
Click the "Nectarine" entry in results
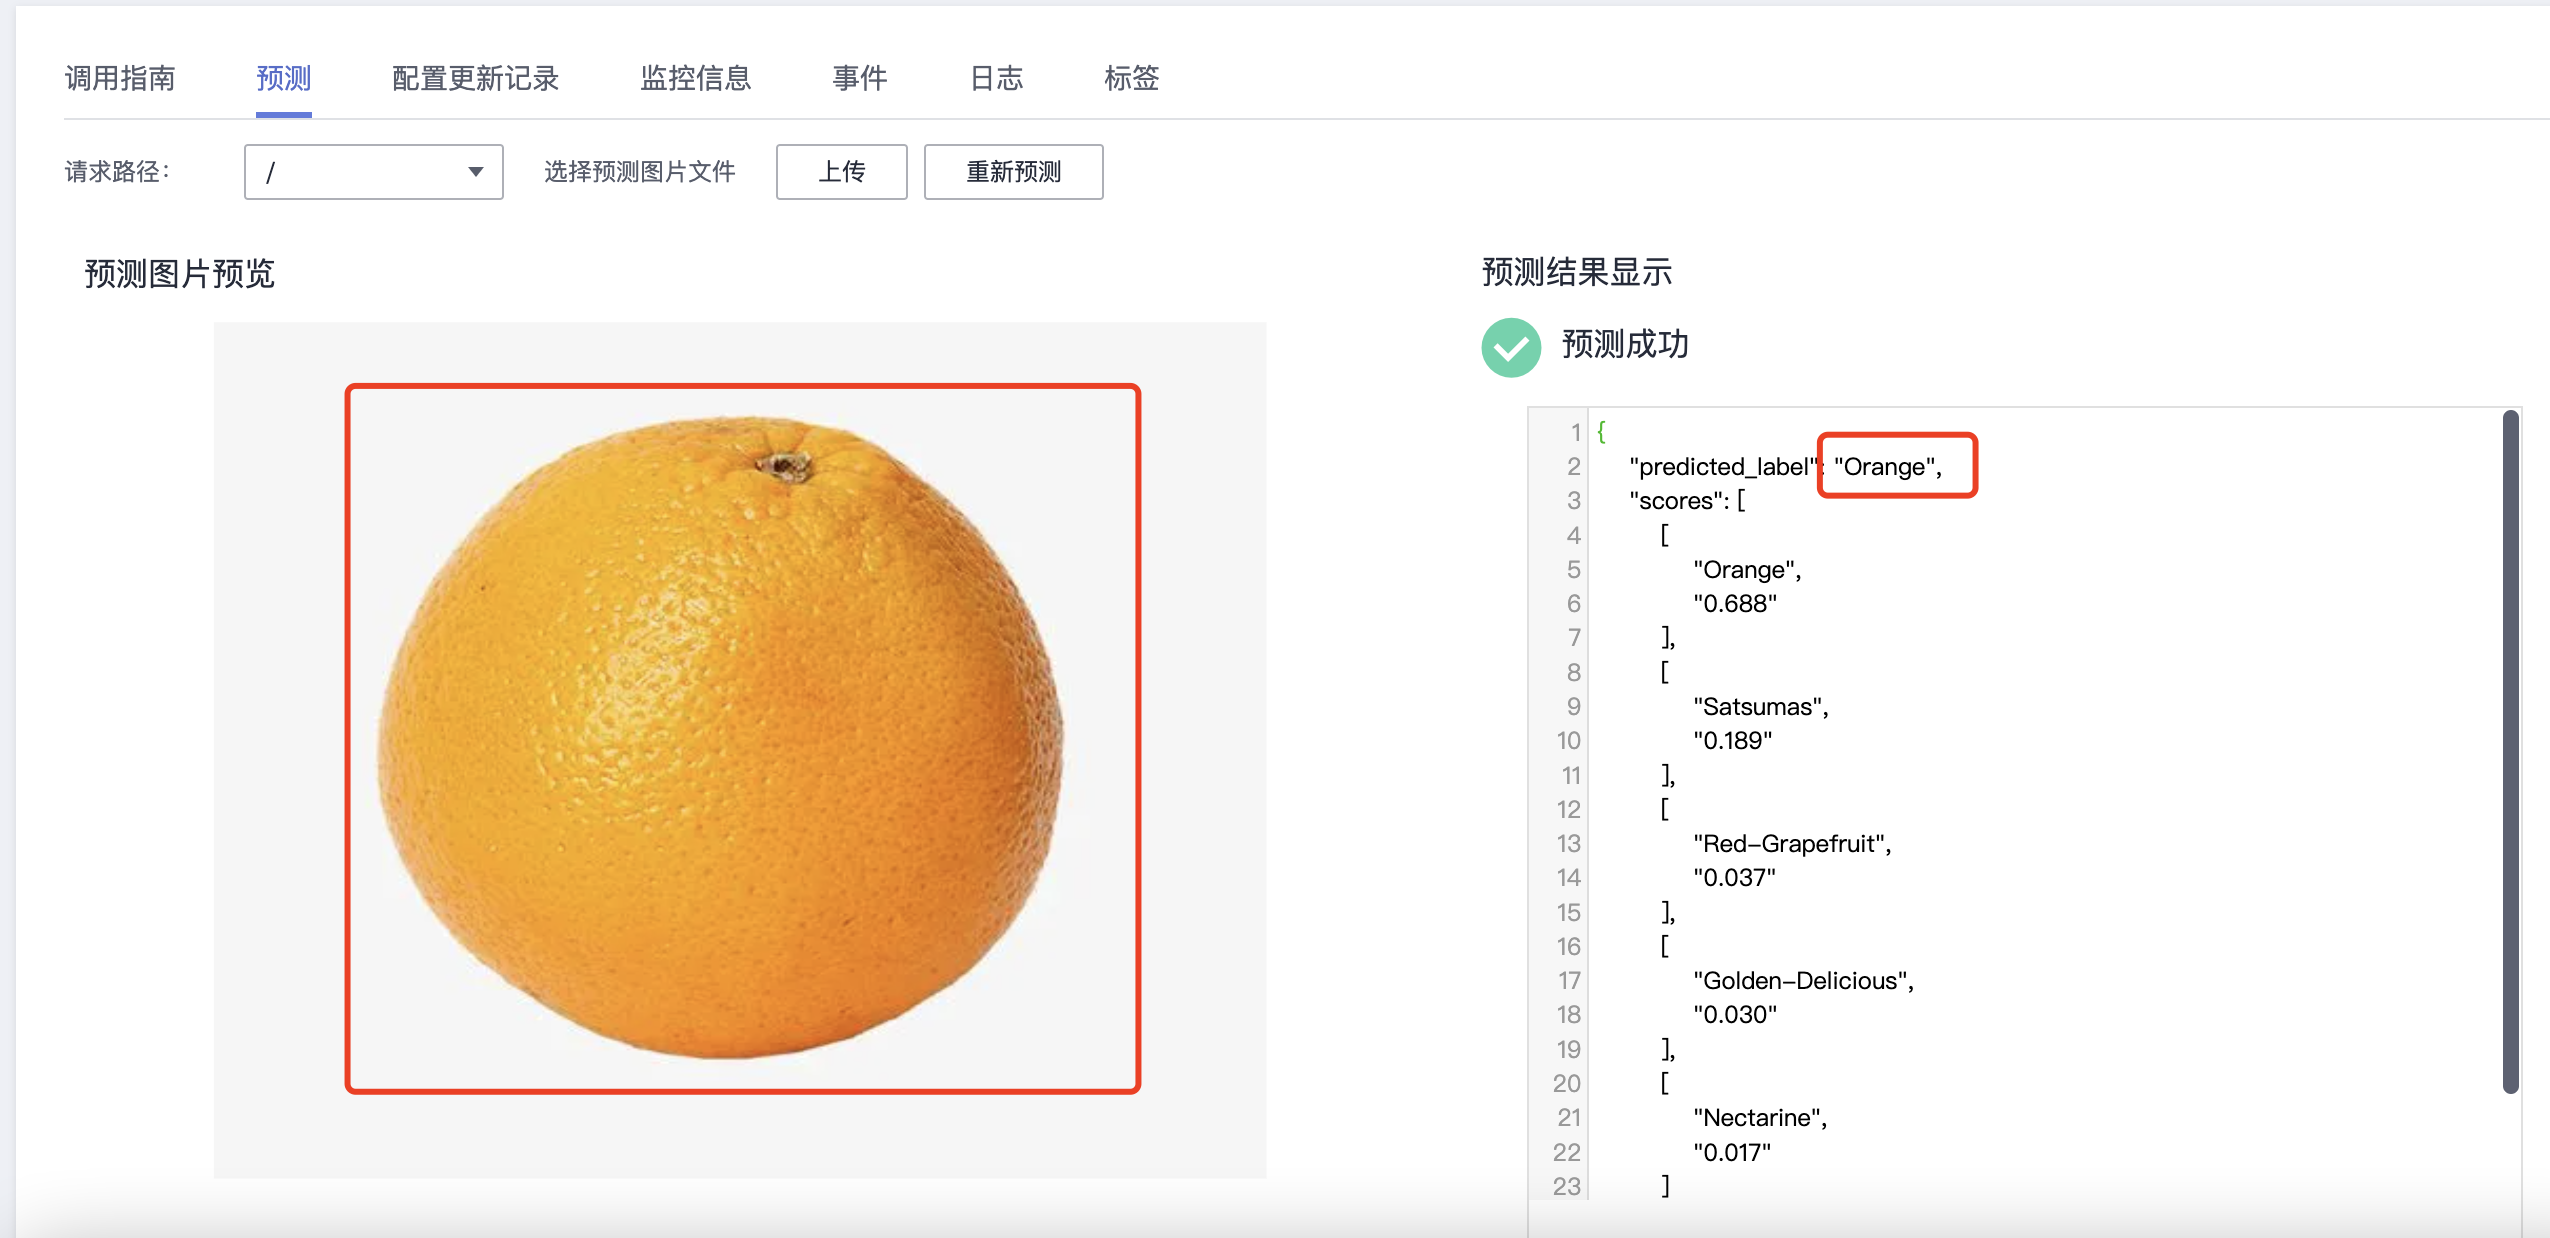[x=1759, y=1118]
